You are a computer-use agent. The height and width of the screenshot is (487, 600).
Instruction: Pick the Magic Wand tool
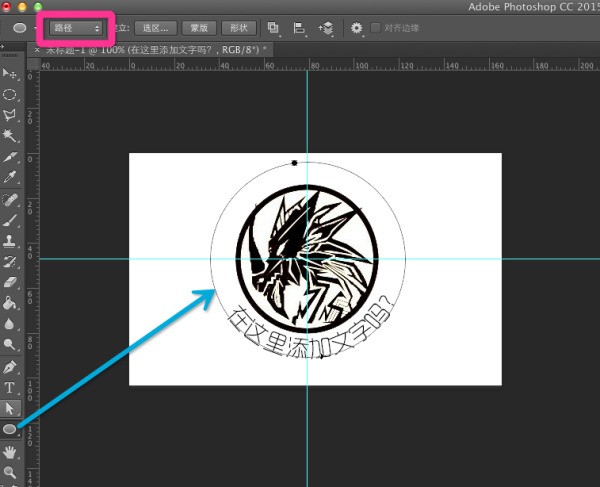pyautogui.click(x=10, y=136)
